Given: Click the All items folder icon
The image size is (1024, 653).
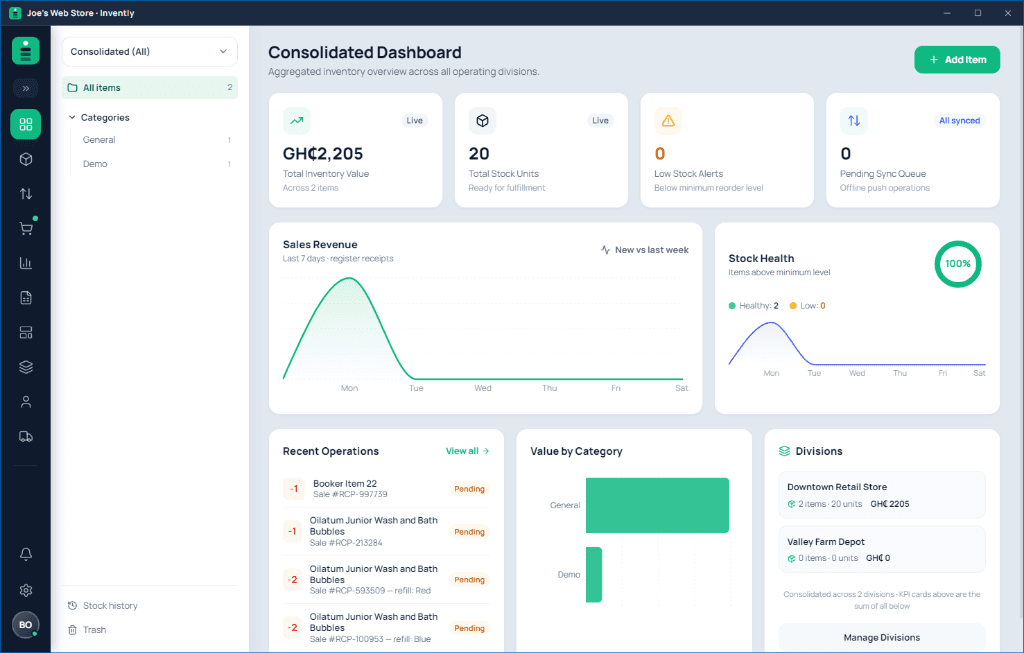Looking at the screenshot, I should tap(72, 88).
